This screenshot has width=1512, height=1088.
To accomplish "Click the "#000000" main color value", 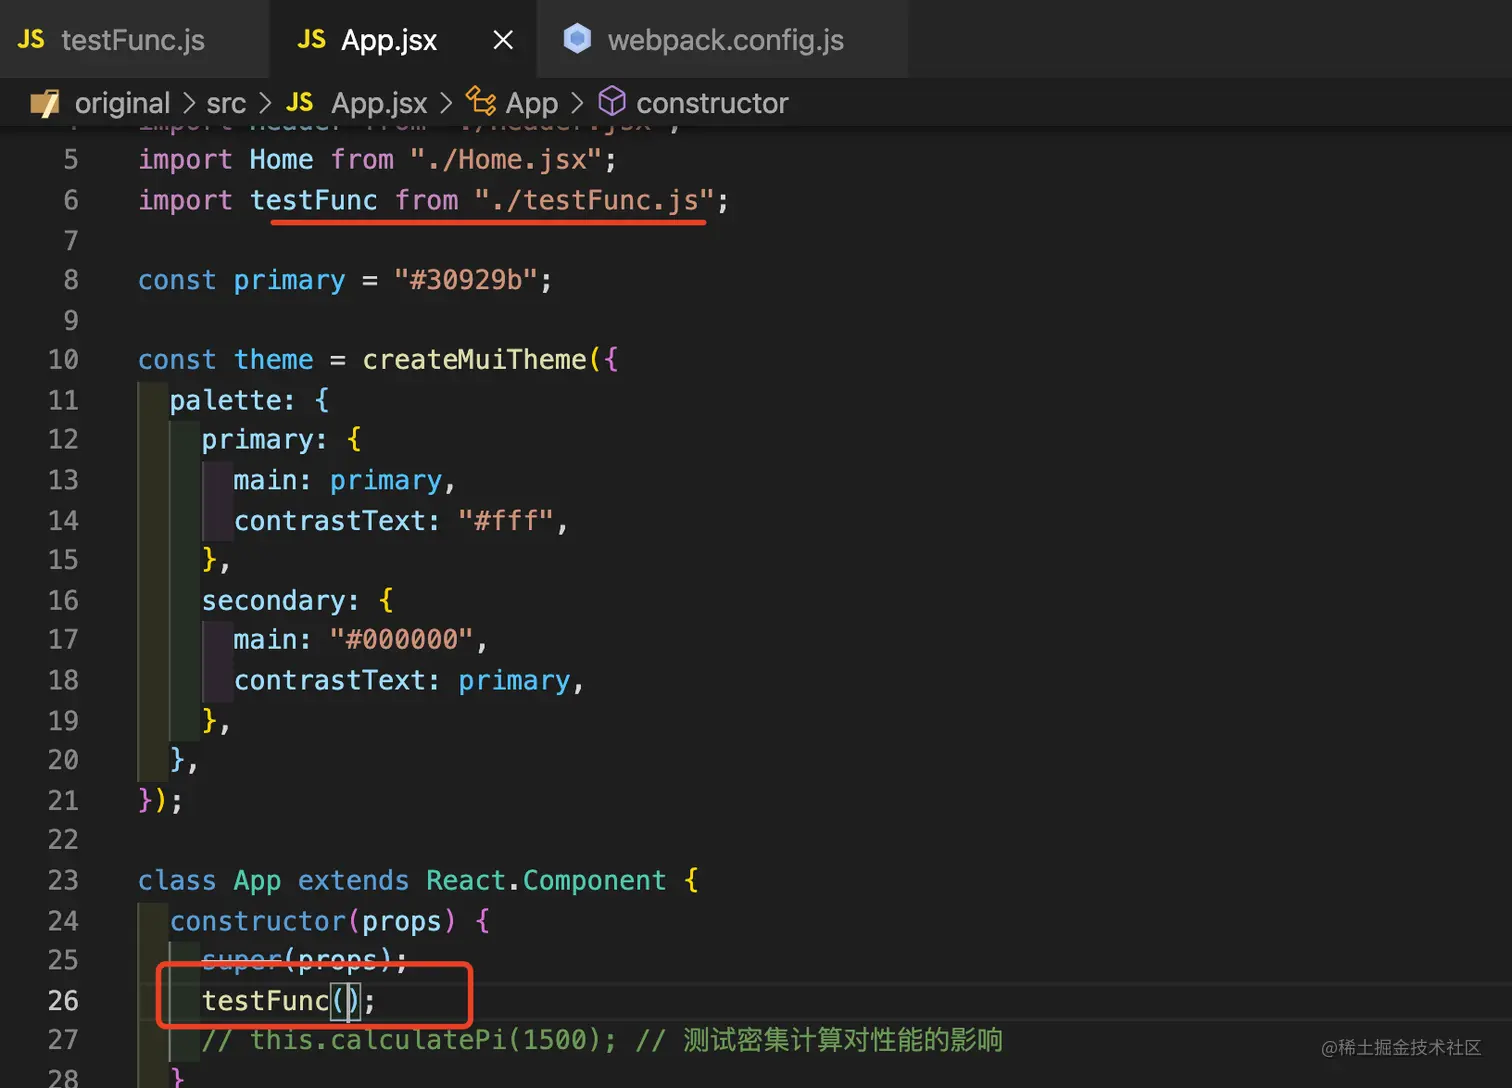I will 402,640.
